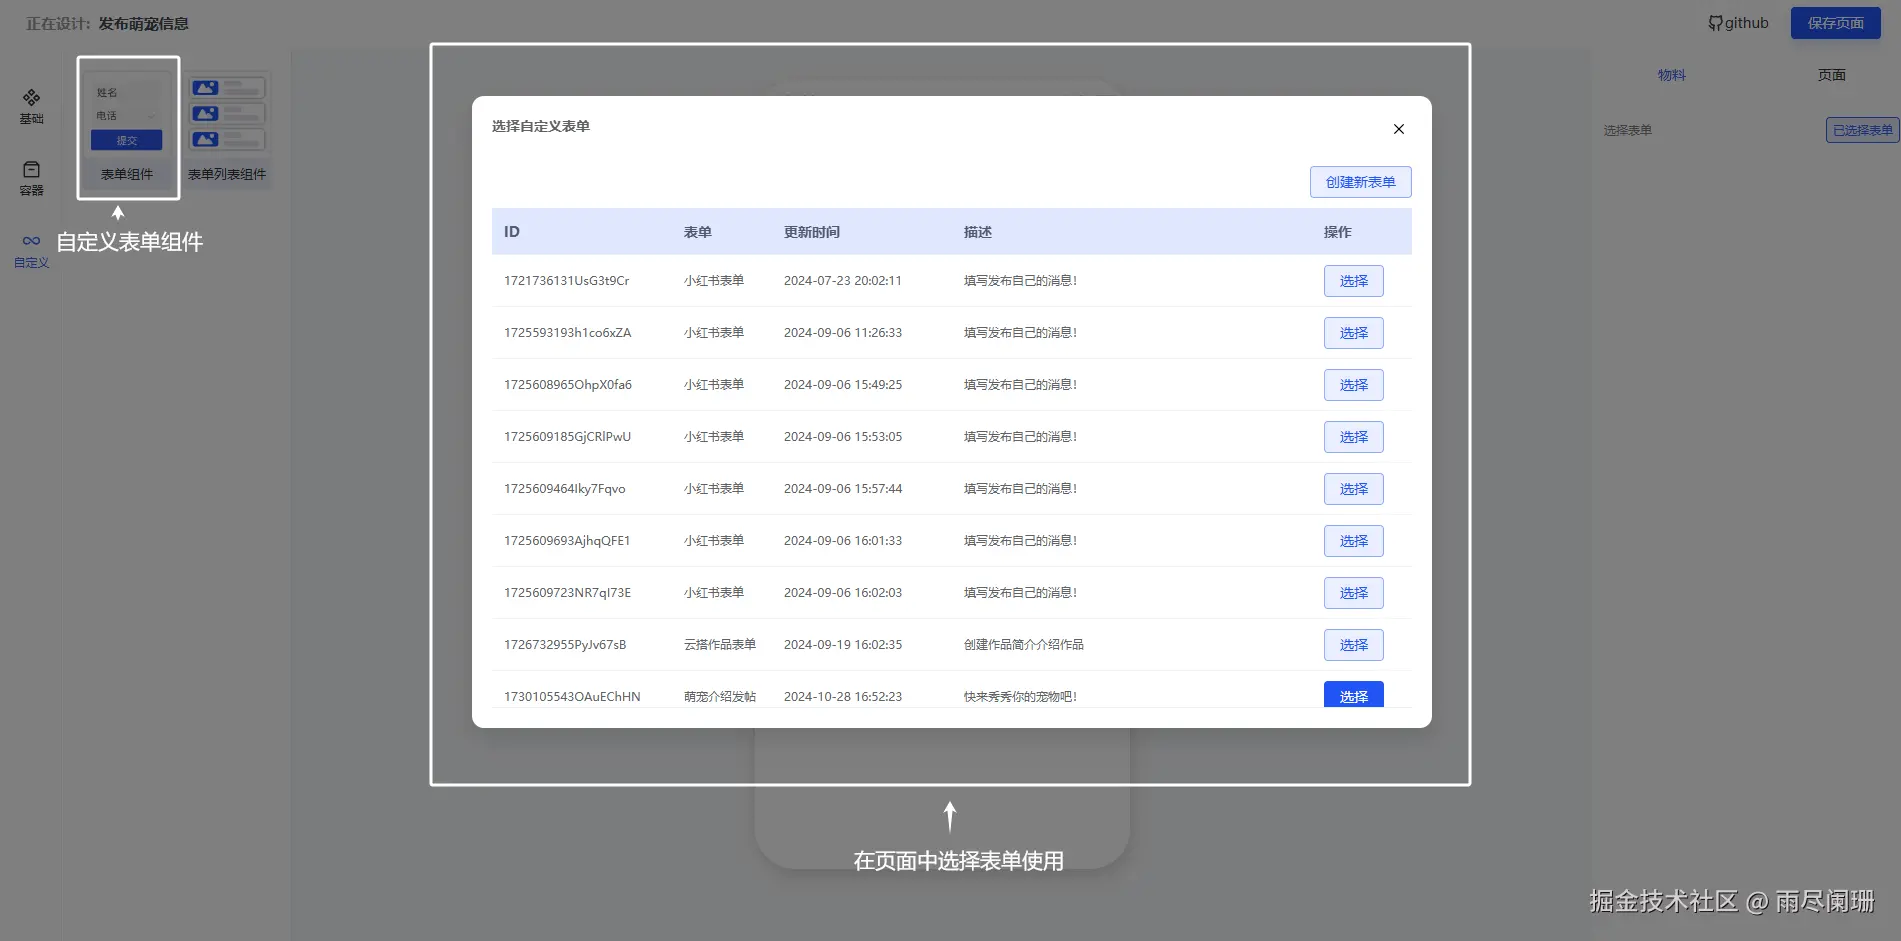Click ID cell 1725593193h1co6xZA
This screenshot has width=1901, height=941.
(568, 333)
